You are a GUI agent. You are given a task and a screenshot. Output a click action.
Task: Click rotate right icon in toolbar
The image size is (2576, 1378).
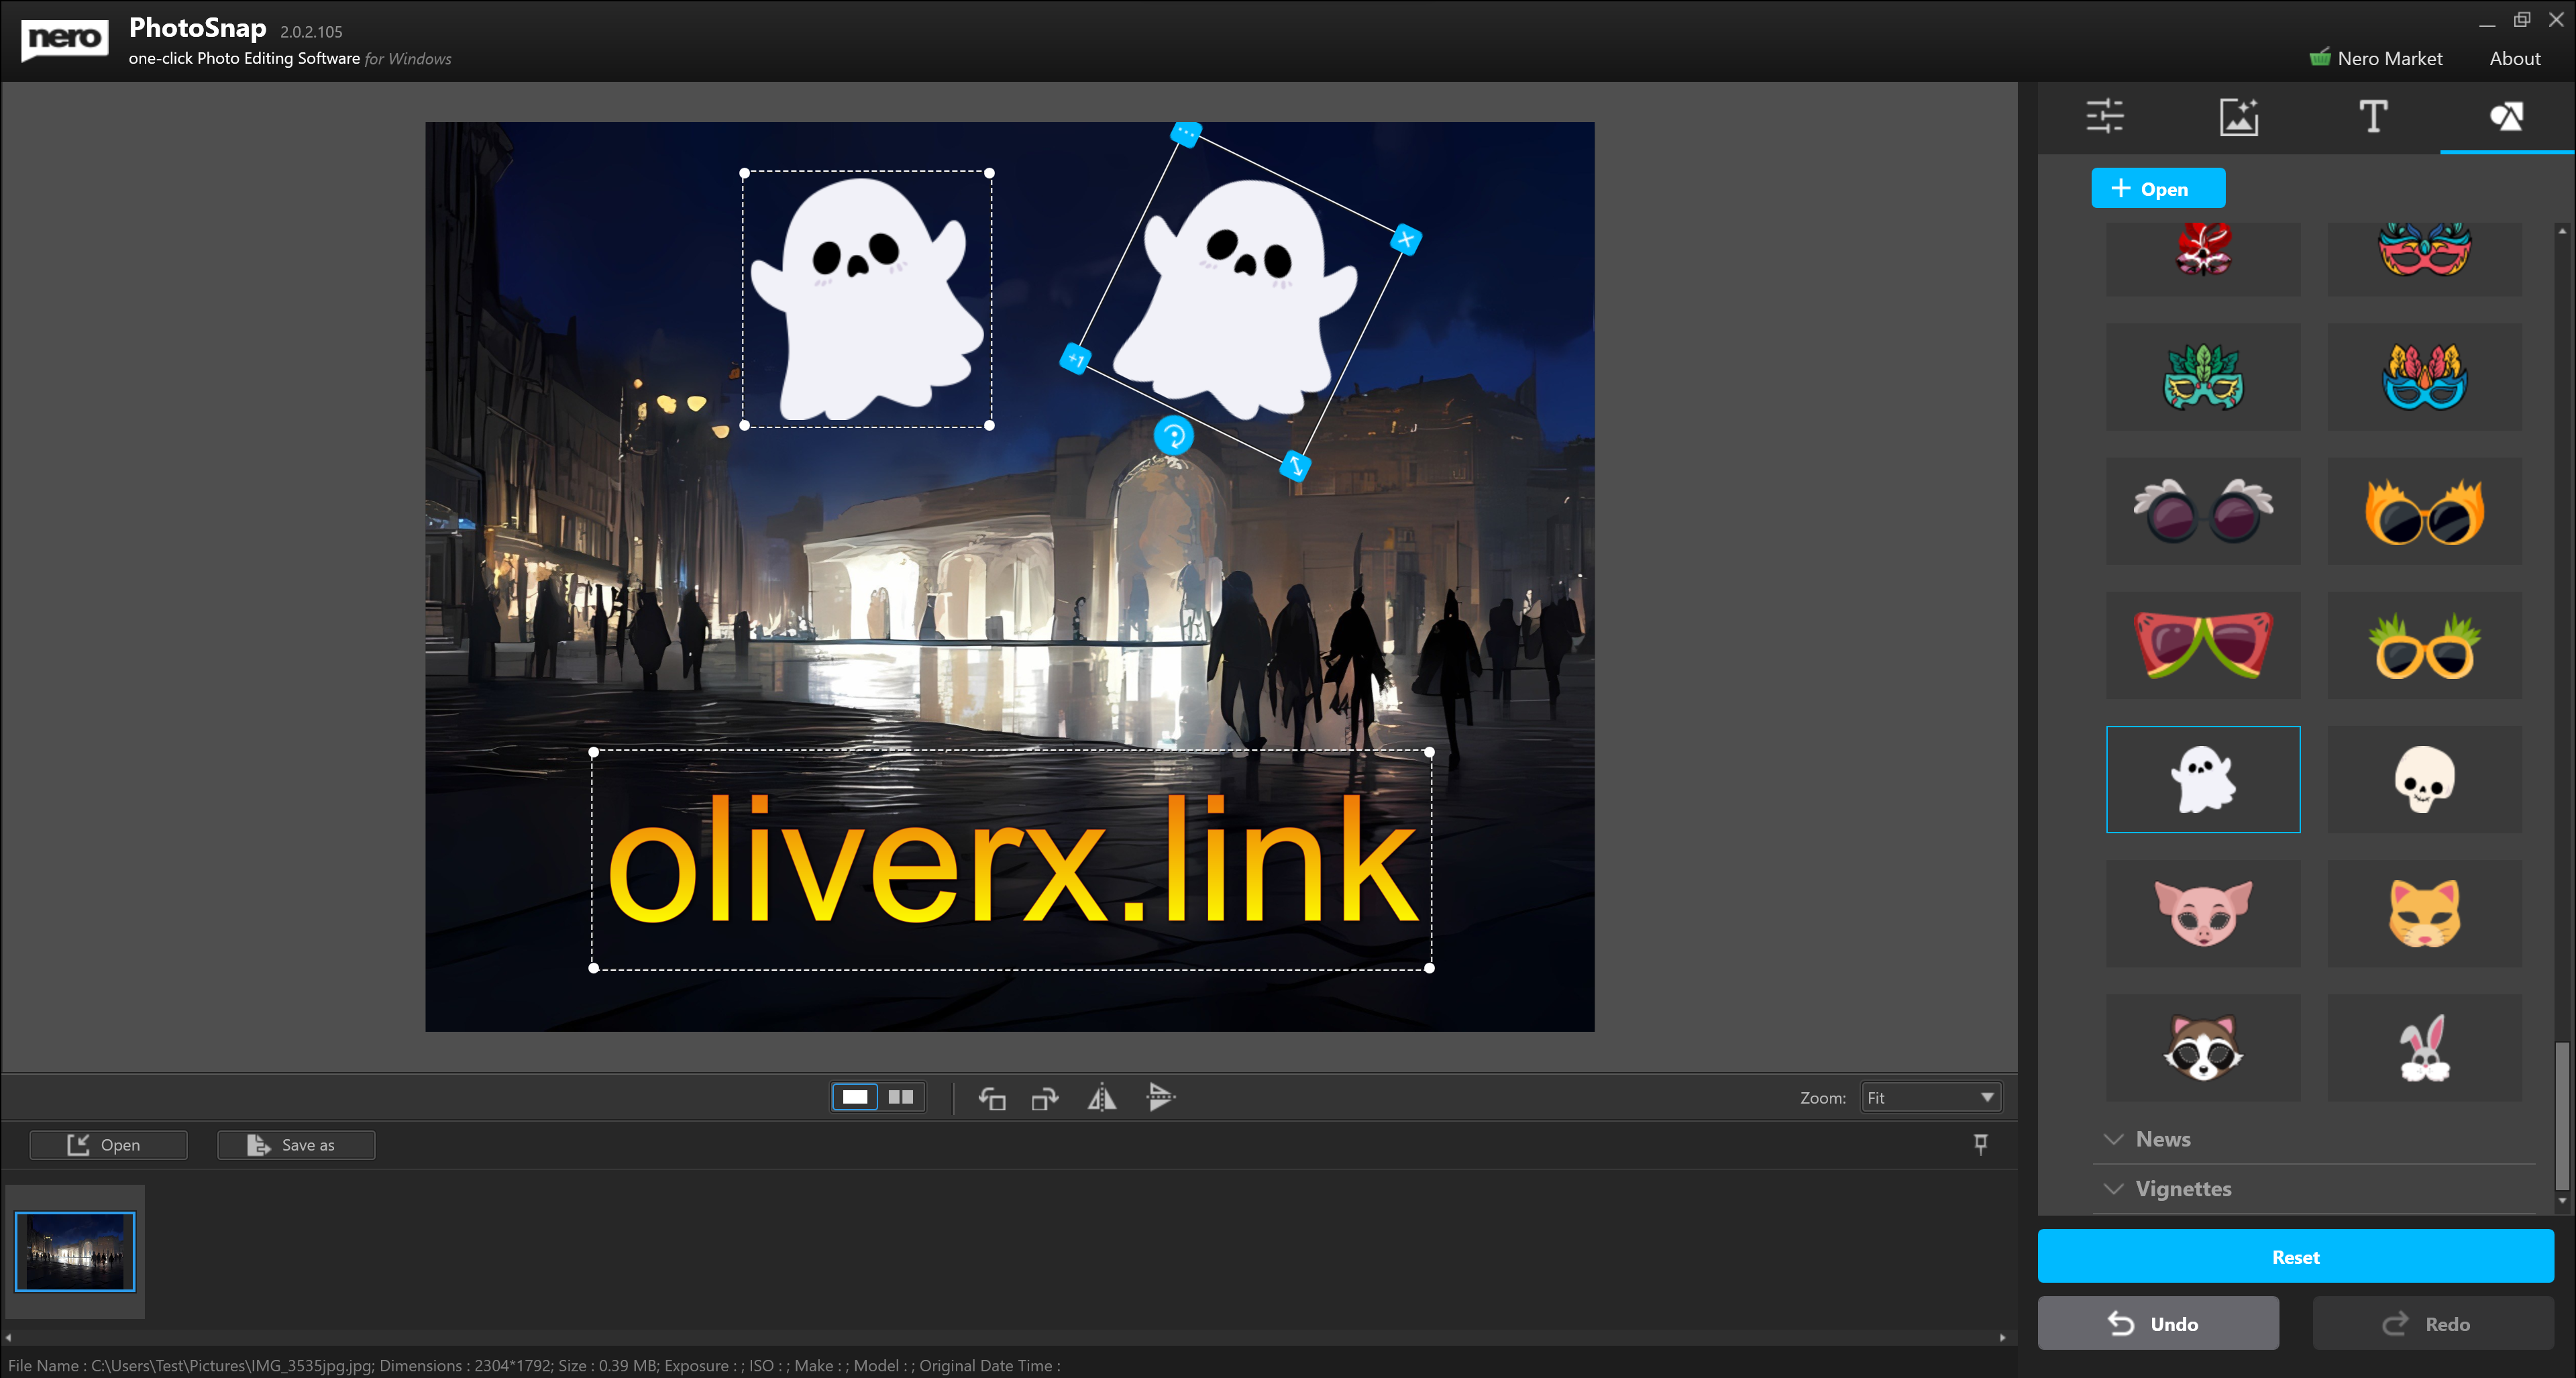[x=1045, y=1098]
